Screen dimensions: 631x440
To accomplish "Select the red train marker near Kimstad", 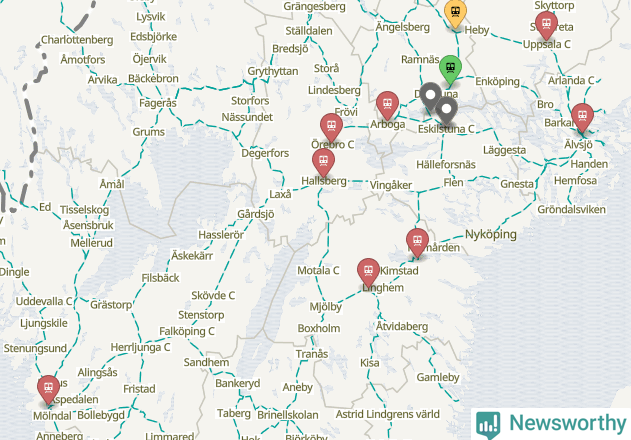I will (417, 242).
